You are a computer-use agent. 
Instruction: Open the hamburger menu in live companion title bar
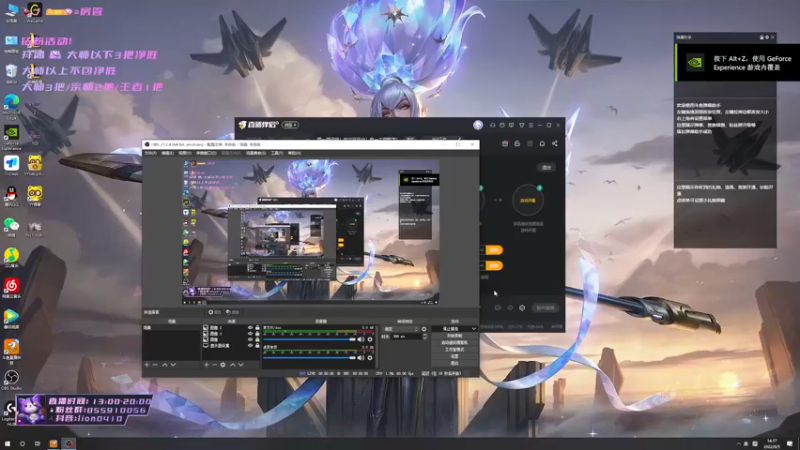tap(531, 125)
